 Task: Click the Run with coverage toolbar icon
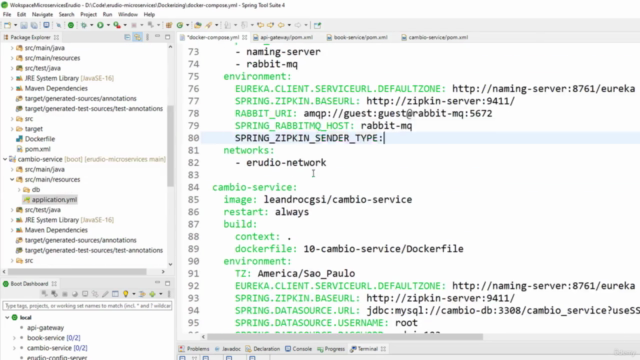(x=117, y=25)
